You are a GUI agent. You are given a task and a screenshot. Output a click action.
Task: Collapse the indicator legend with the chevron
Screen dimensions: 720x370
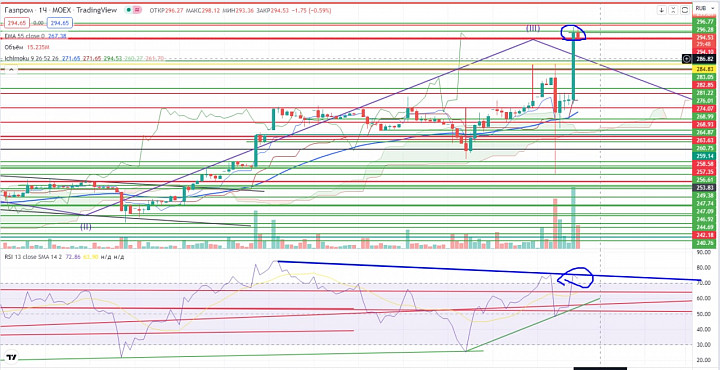(x=10, y=70)
